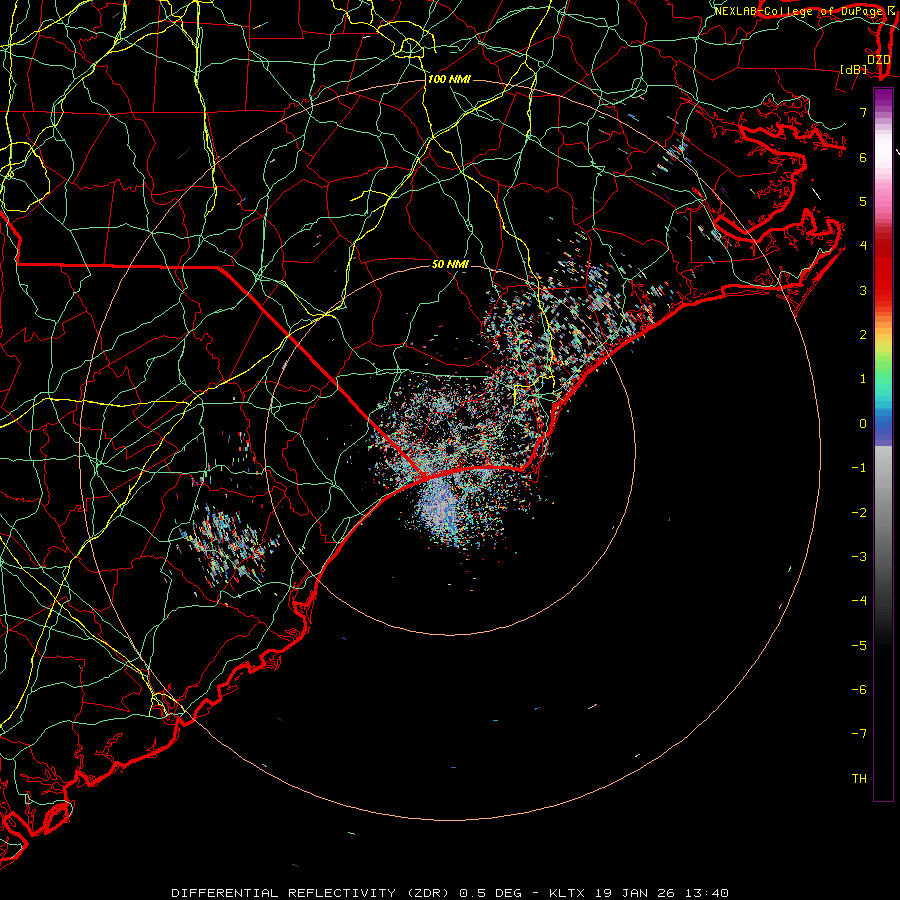Screen dimensions: 900x900
Task: Click the -4 value on the color scale
Action: [859, 601]
